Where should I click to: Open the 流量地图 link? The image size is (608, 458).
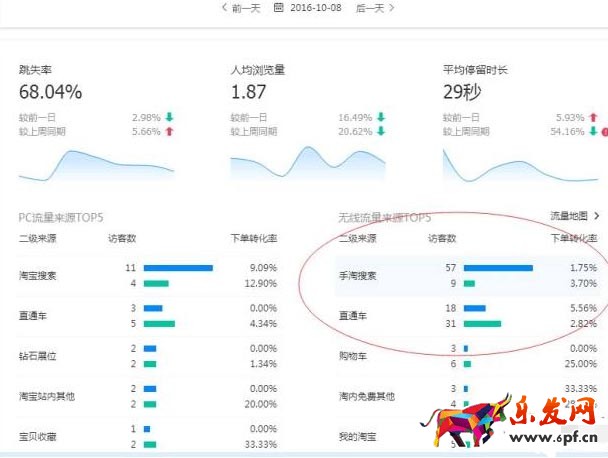point(569,215)
